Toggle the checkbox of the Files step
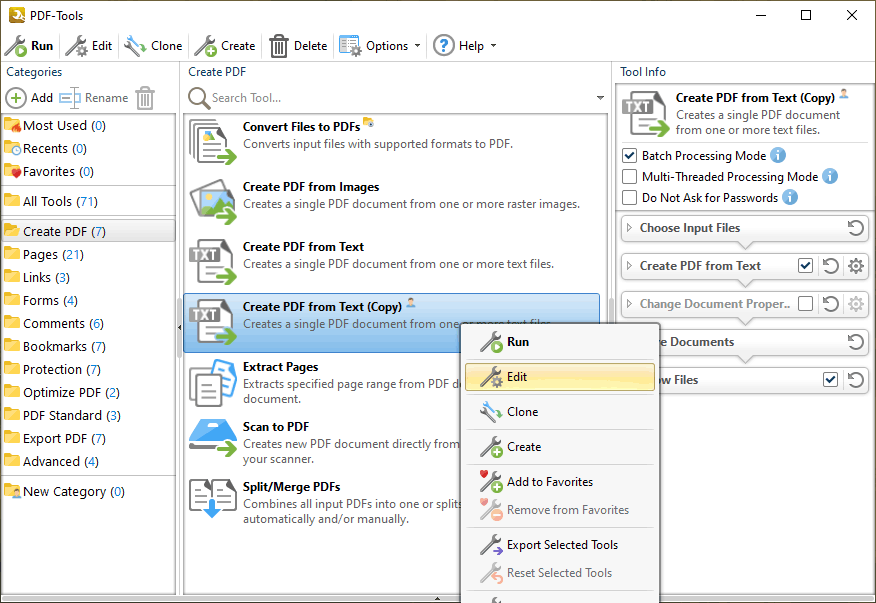 830,380
